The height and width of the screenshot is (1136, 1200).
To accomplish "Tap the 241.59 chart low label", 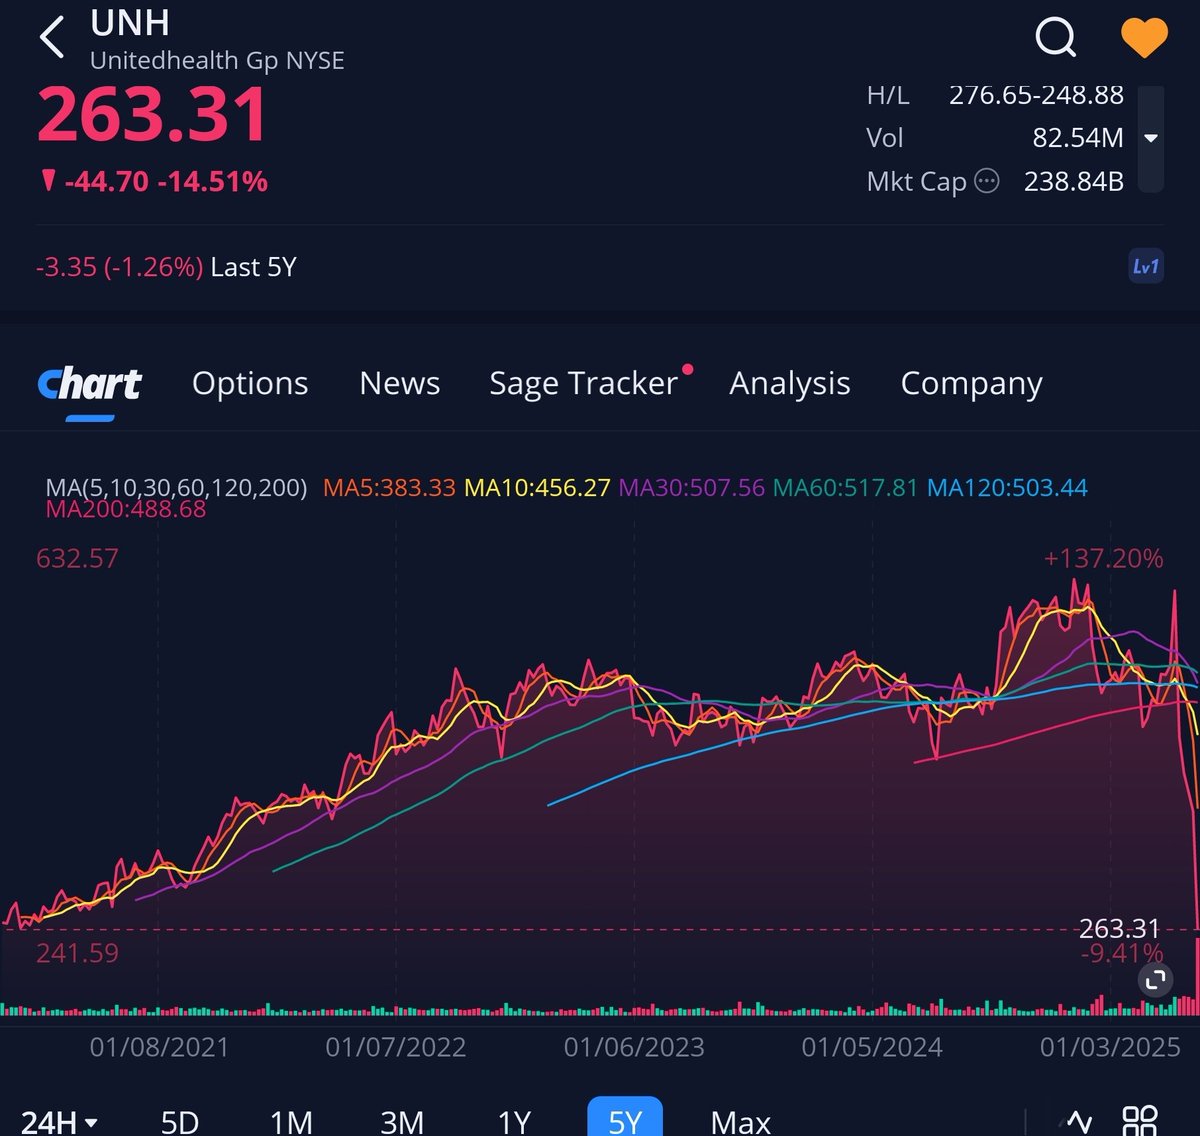I will click(77, 953).
